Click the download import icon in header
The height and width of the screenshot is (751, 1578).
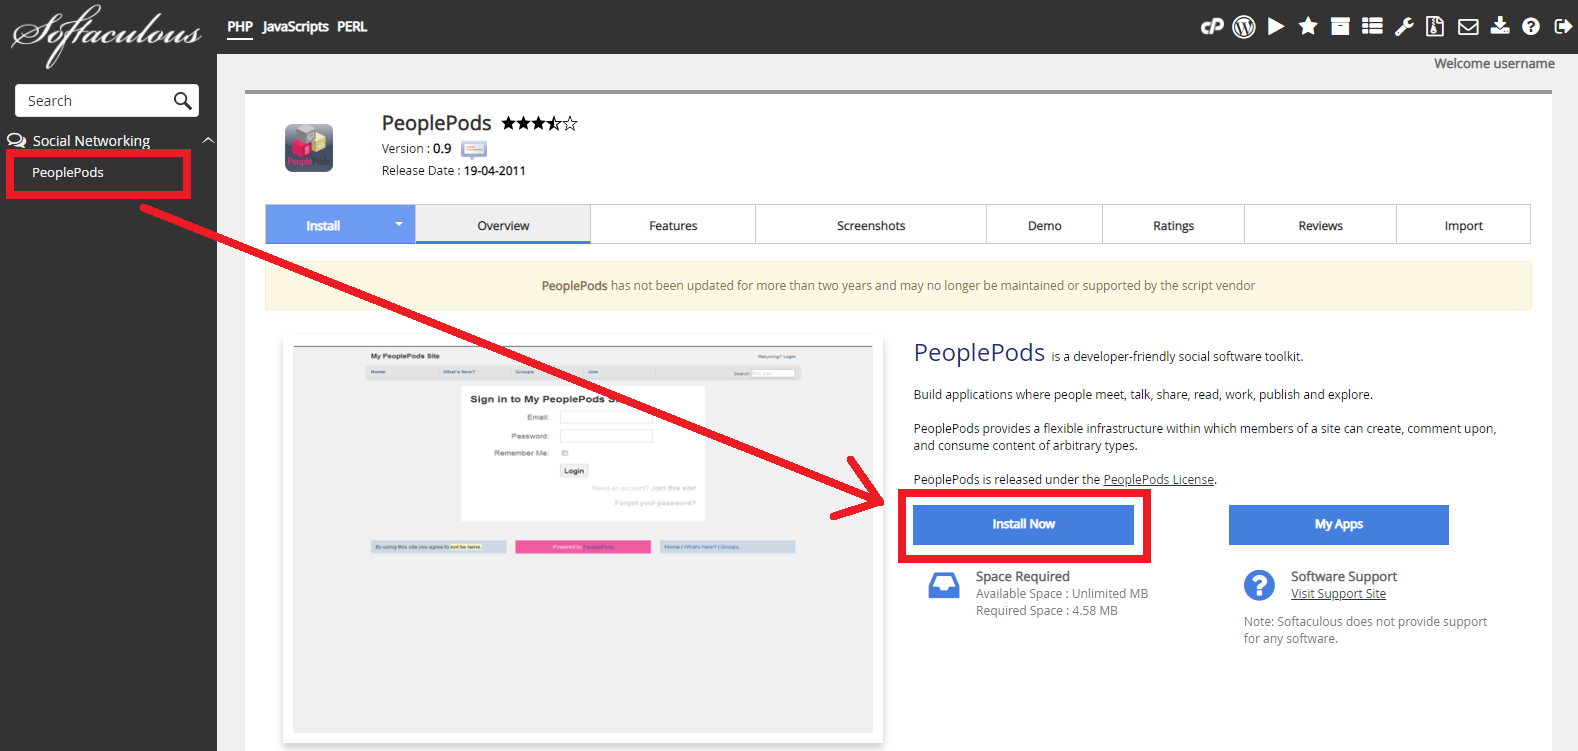click(1500, 26)
